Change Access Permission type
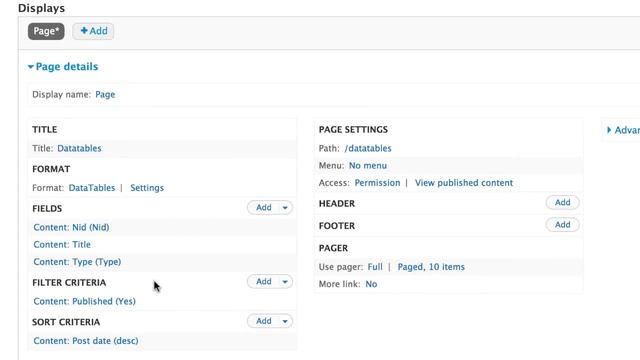This screenshot has height=360, width=640. click(378, 183)
